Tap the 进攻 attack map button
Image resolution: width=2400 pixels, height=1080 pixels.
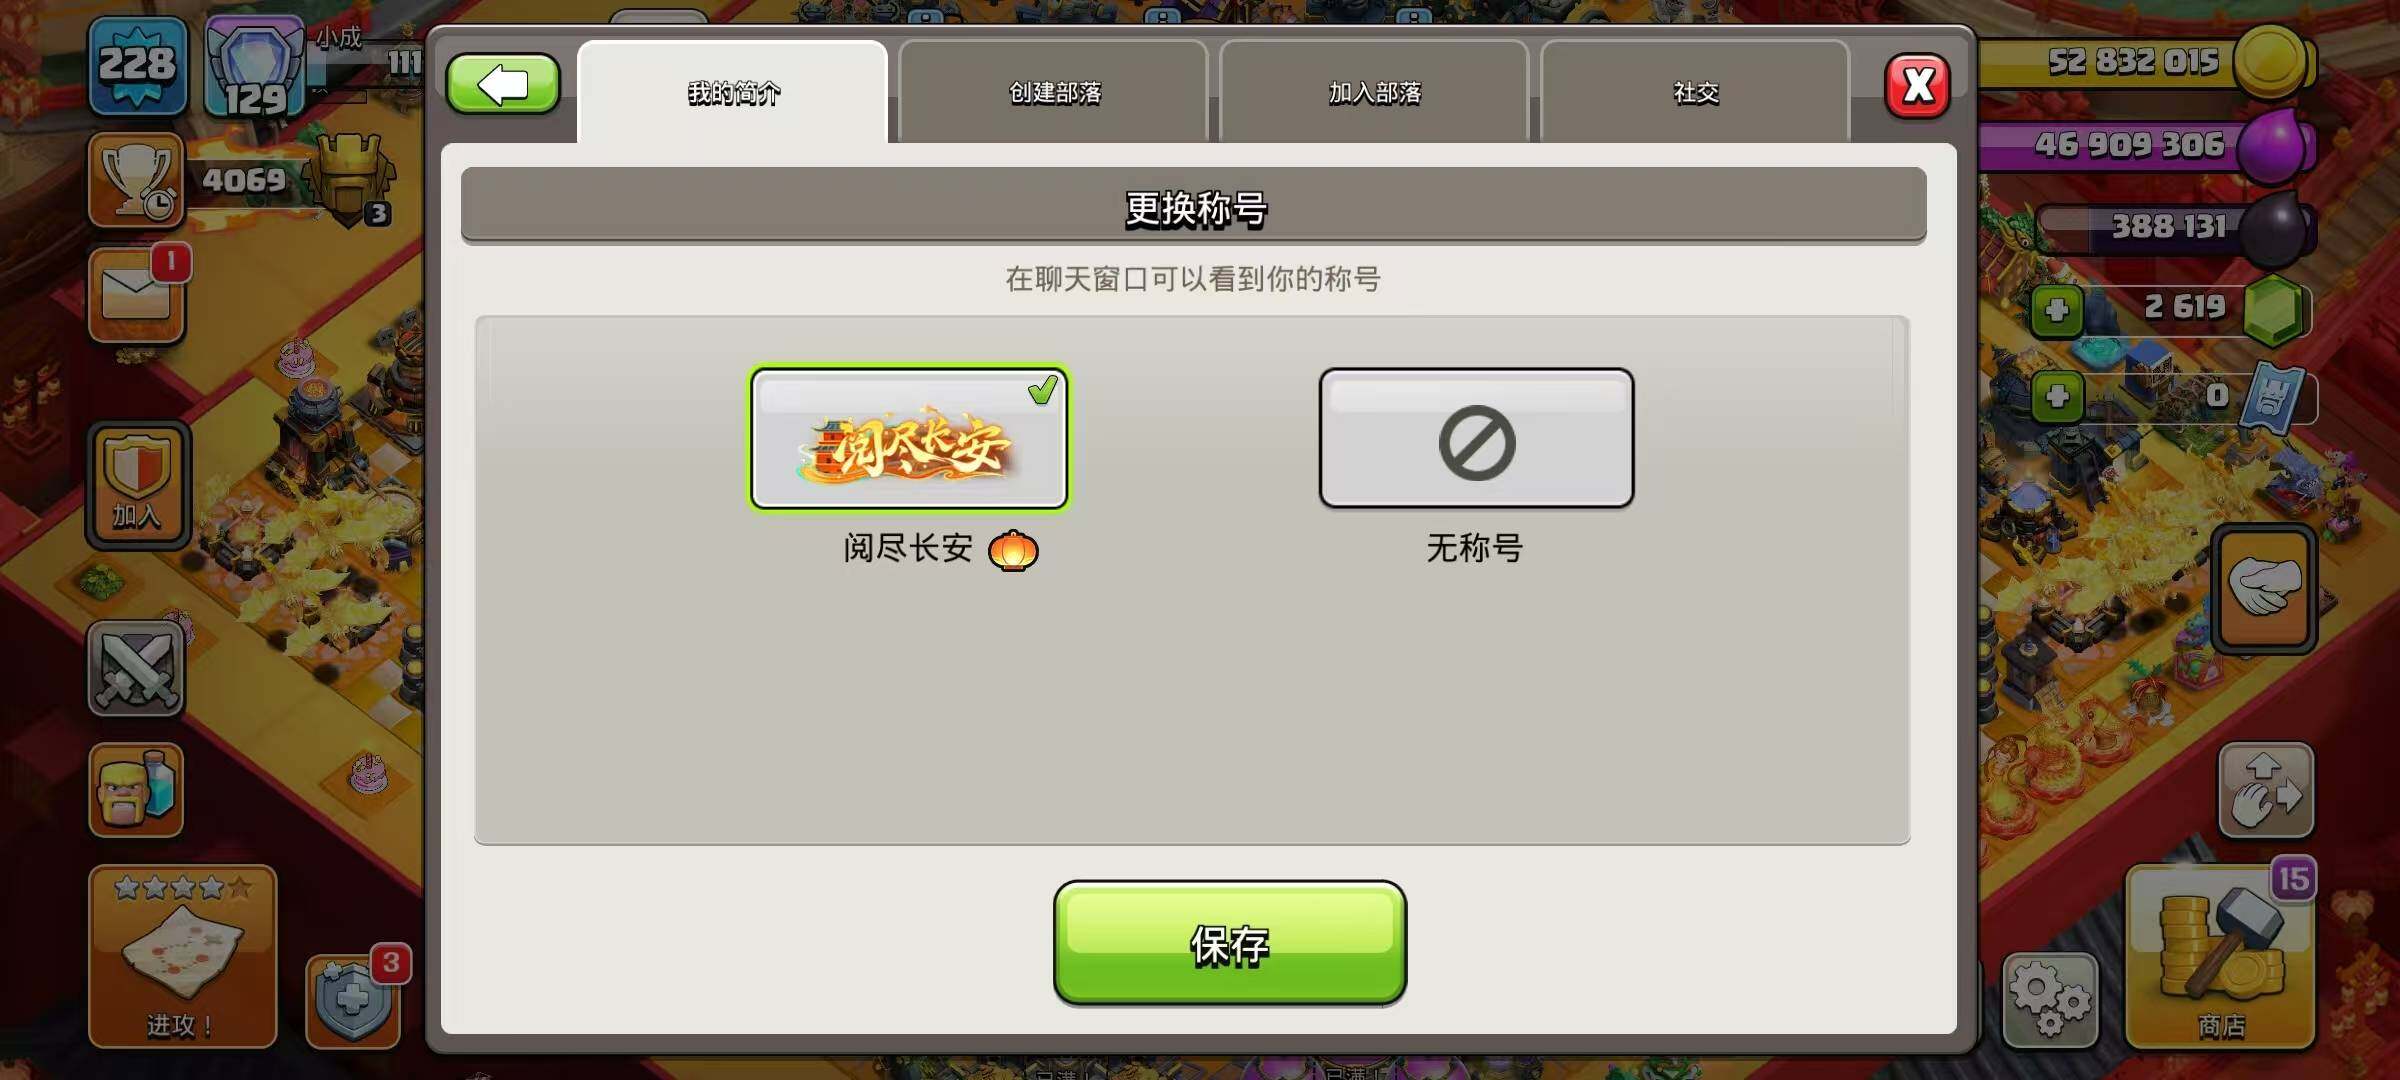click(182, 957)
